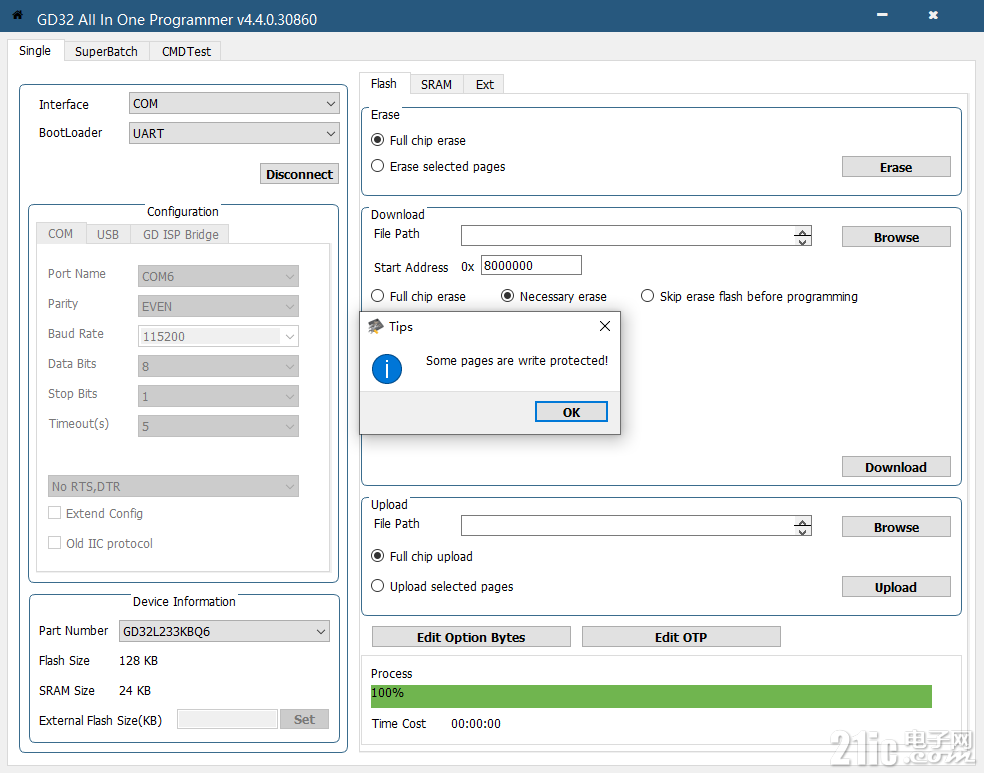Viewport: 984px width, 773px height.
Task: Open the BootLoader dropdown showing UART
Action: pos(234,134)
